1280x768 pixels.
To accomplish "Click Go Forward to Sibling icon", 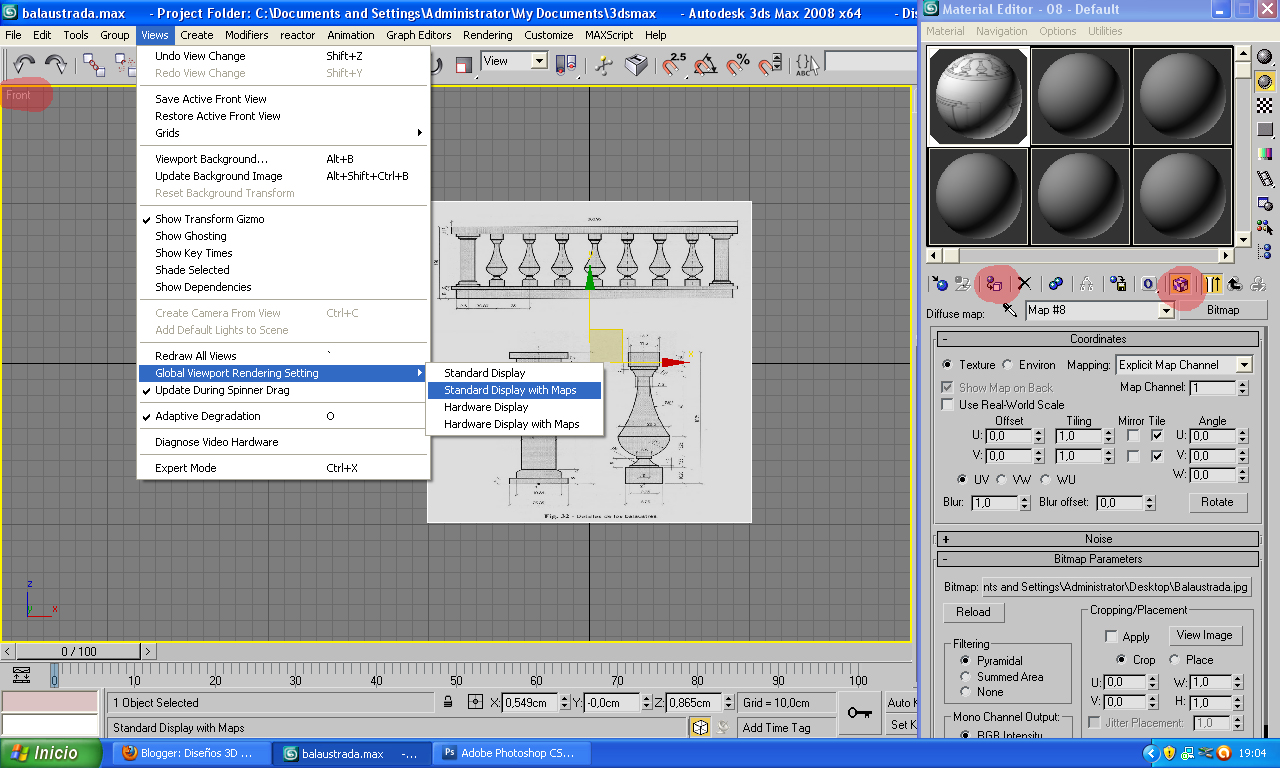I will pos(1257,284).
